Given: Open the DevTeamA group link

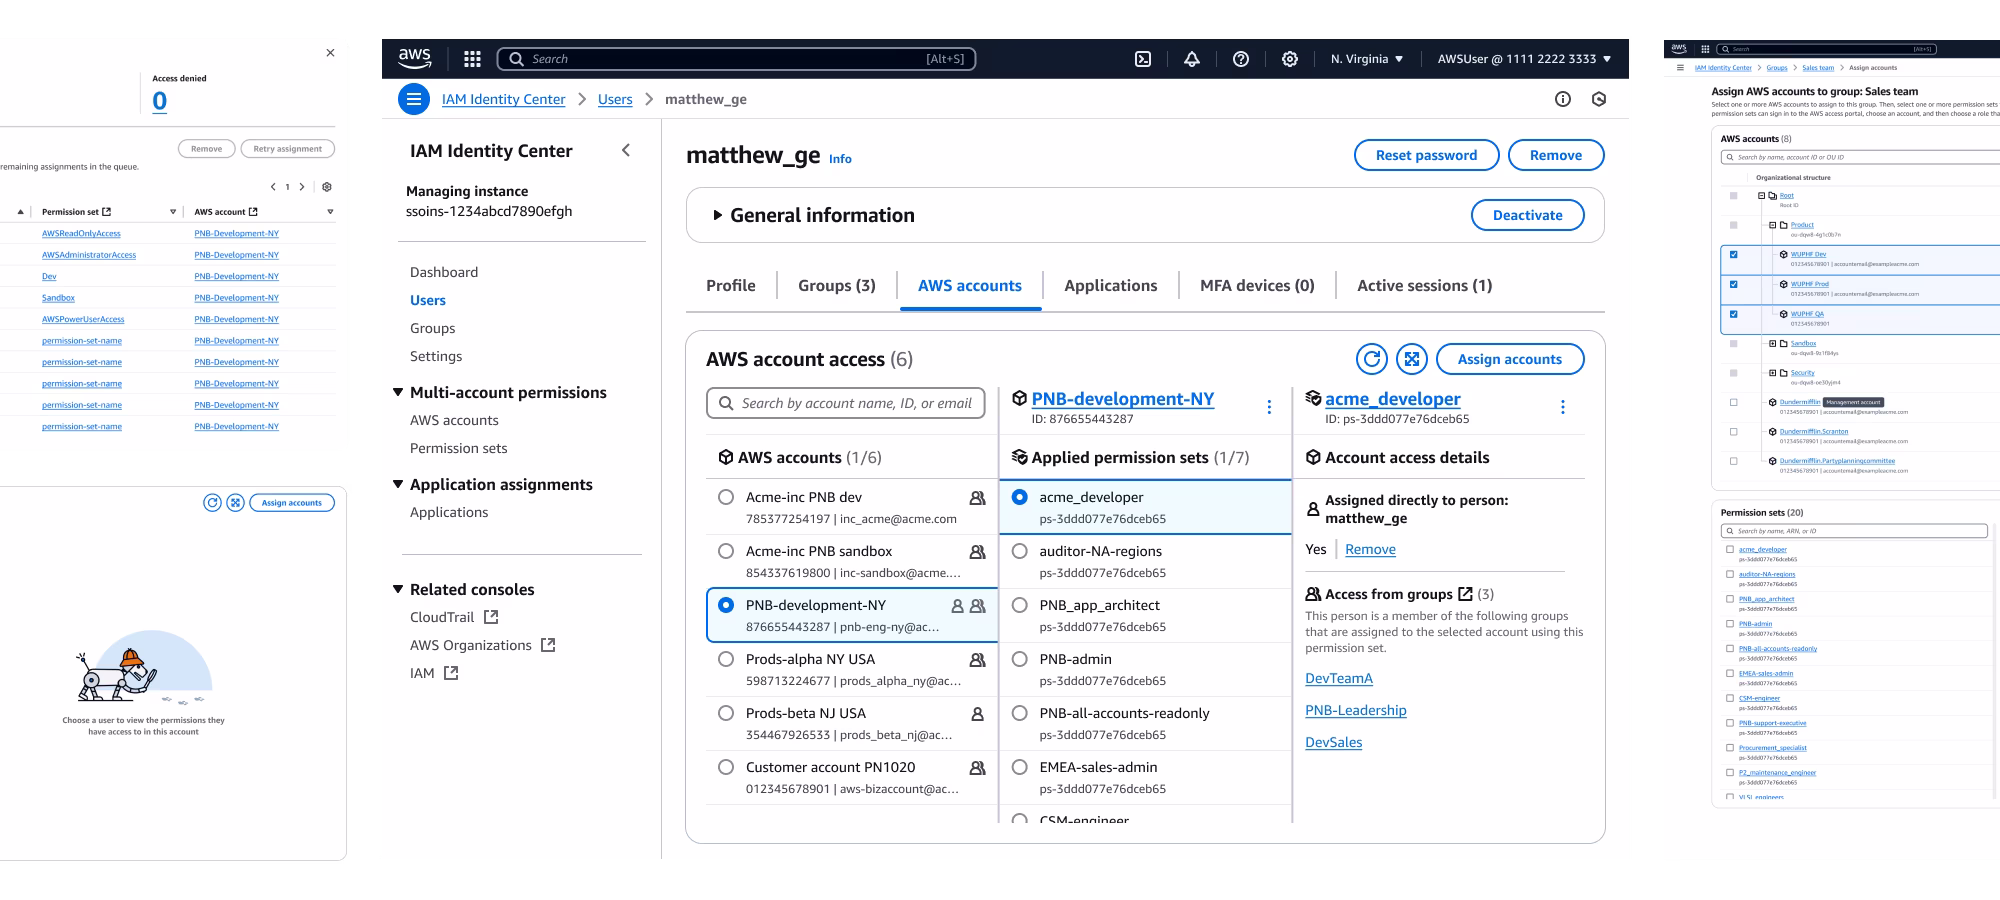Looking at the screenshot, I should 1339,678.
